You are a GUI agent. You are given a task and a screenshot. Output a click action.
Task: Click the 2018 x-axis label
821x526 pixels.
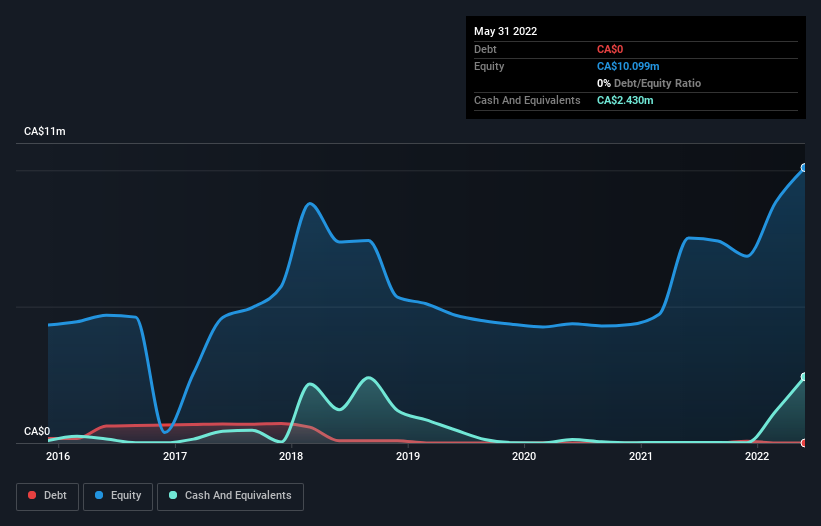pyautogui.click(x=291, y=456)
